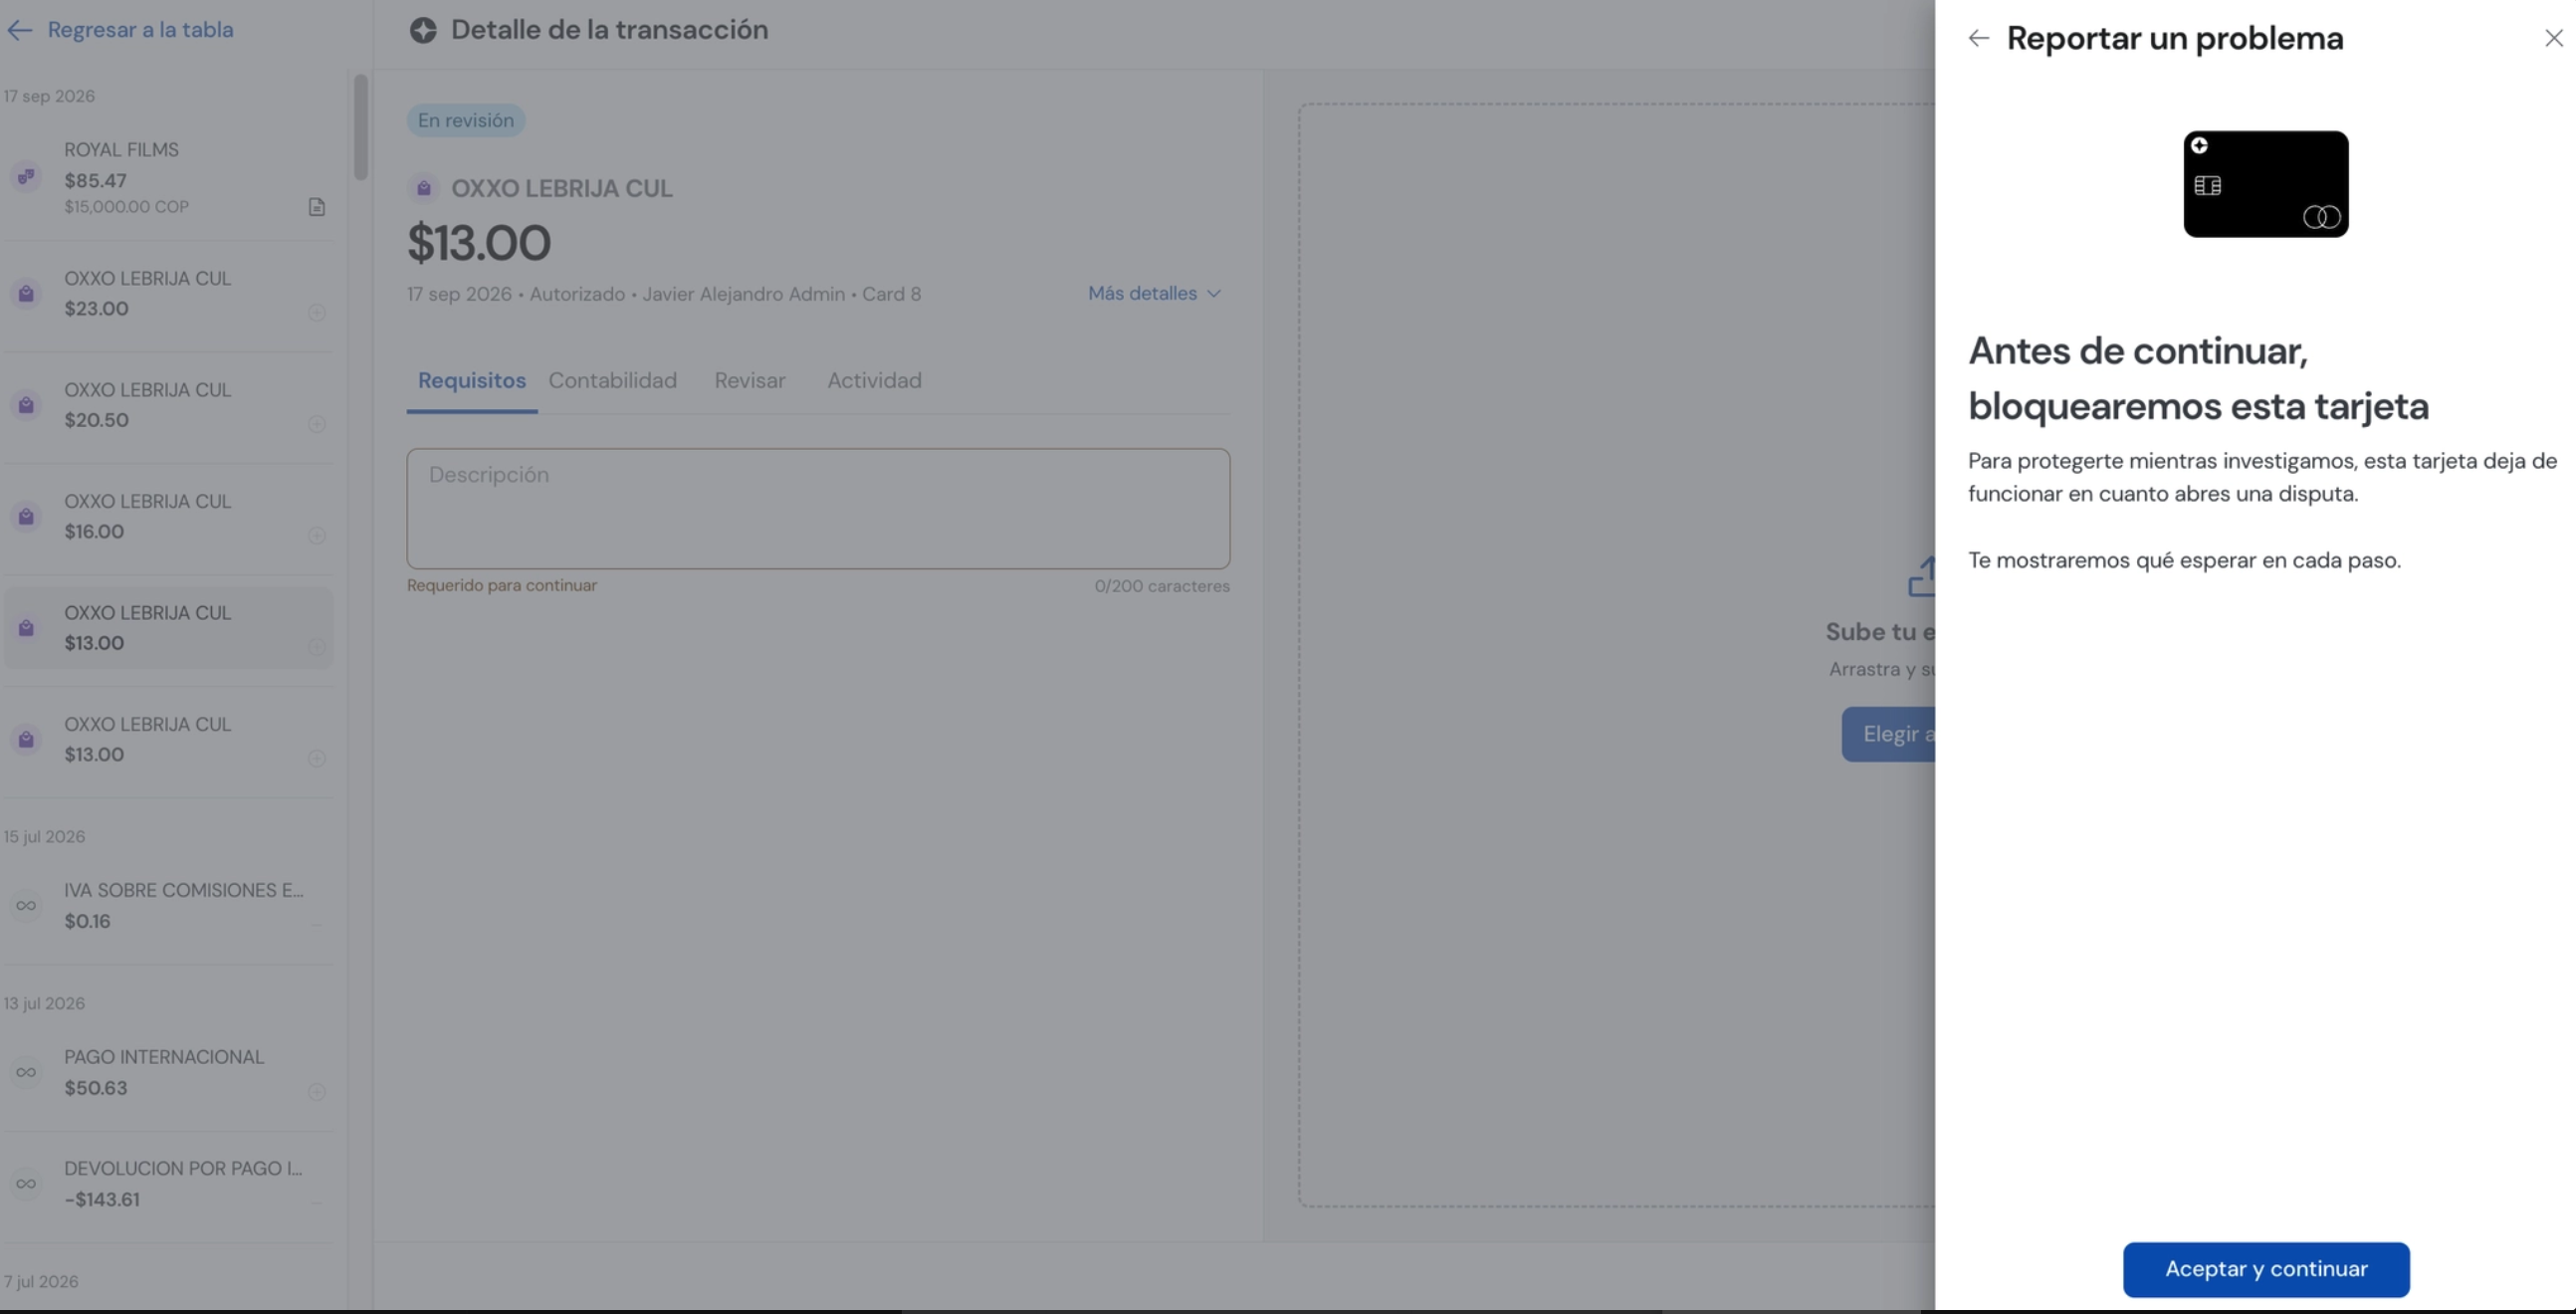Select the Actividad tab

(x=874, y=381)
